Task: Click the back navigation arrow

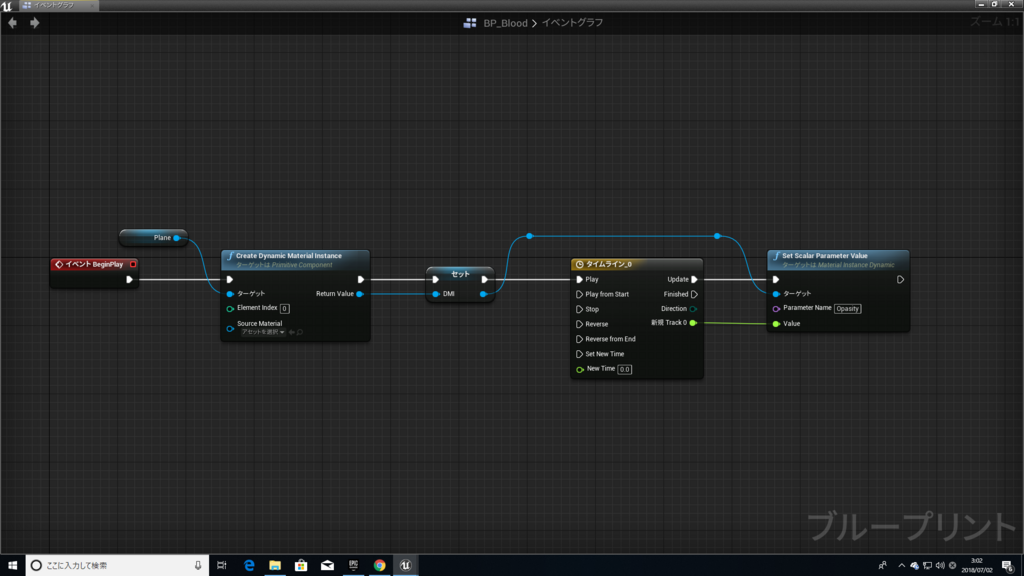Action: [x=12, y=23]
